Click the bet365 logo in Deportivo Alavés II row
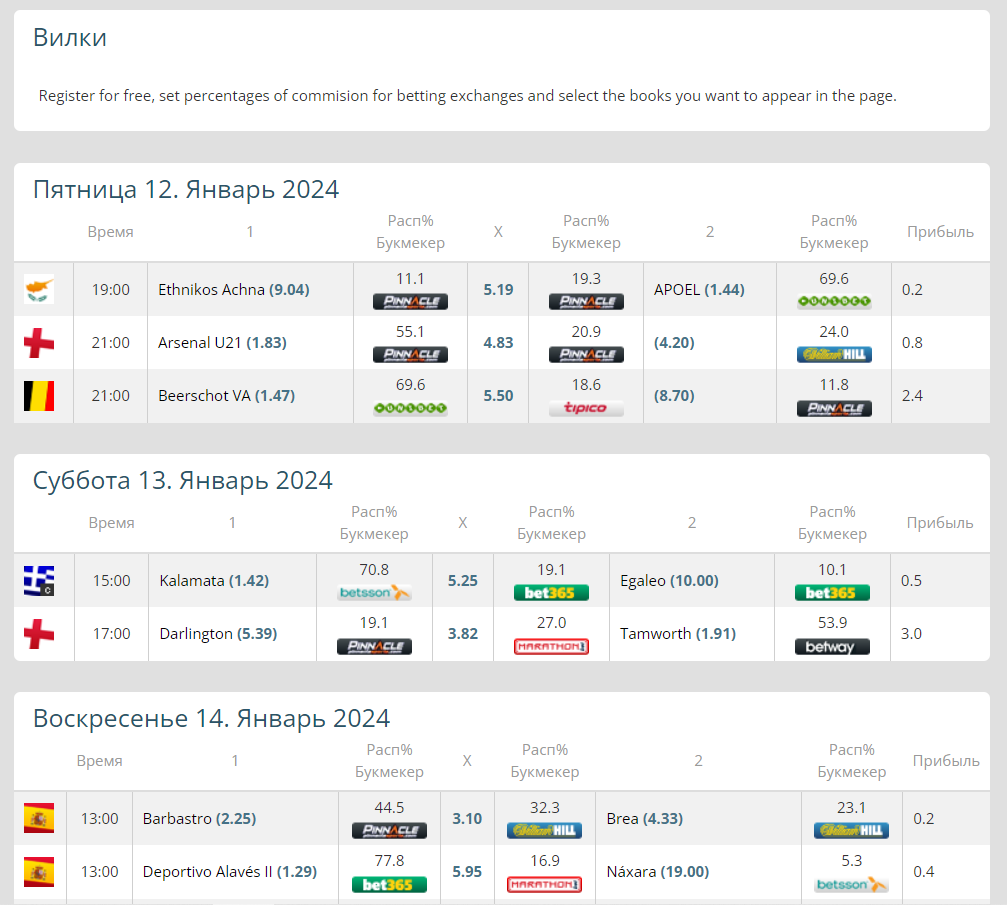Viewport: 1007px width, 905px height. coord(389,884)
